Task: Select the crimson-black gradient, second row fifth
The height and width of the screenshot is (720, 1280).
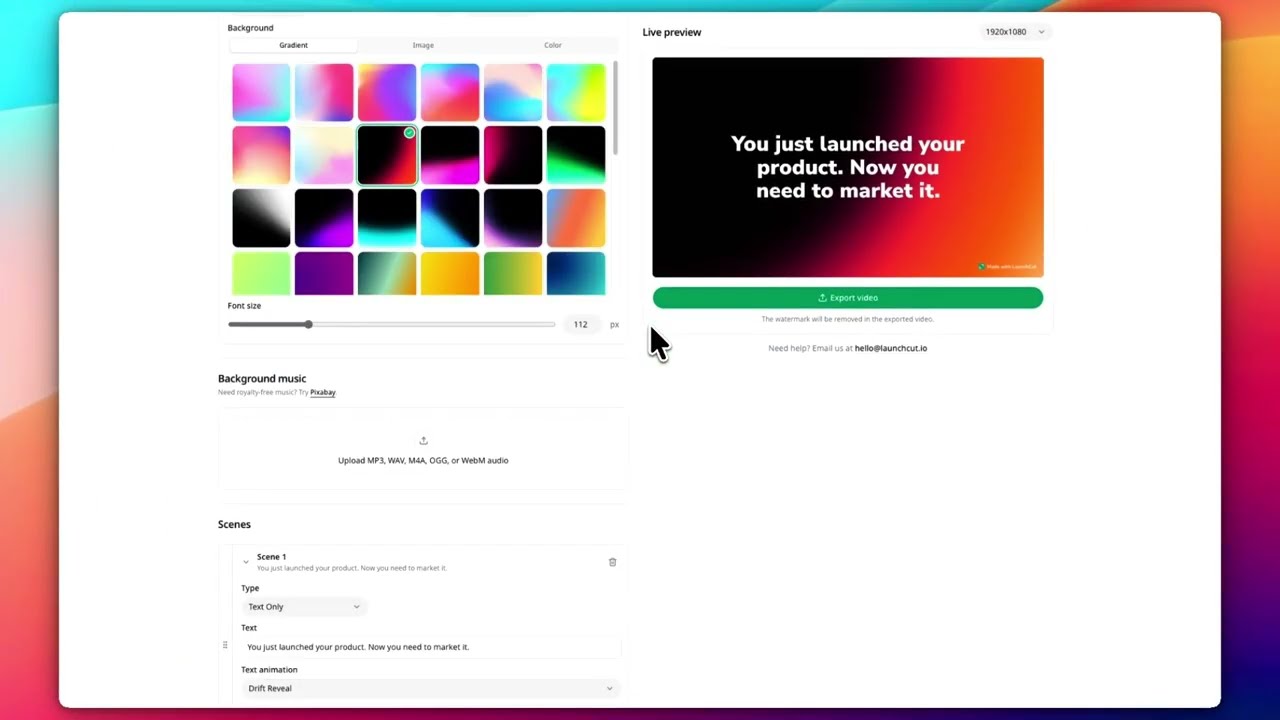Action: pyautogui.click(x=513, y=155)
